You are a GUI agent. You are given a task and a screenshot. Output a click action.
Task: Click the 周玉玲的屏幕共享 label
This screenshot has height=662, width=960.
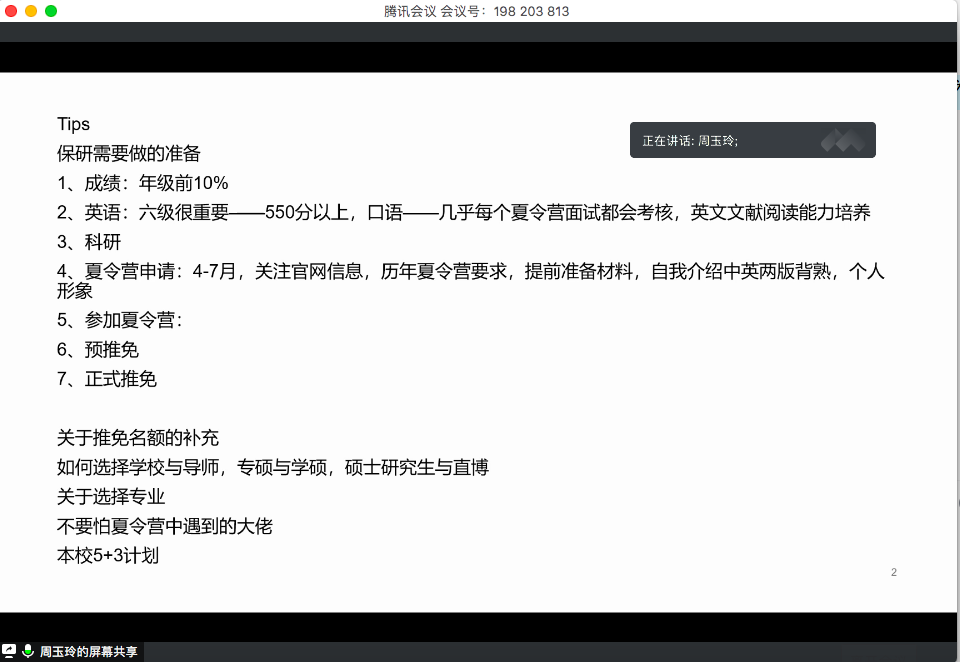pyautogui.click(x=88, y=652)
